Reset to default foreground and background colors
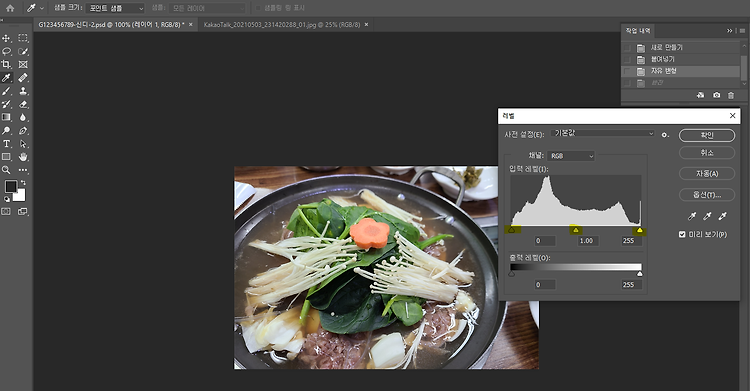750x391 pixels. coord(7,199)
